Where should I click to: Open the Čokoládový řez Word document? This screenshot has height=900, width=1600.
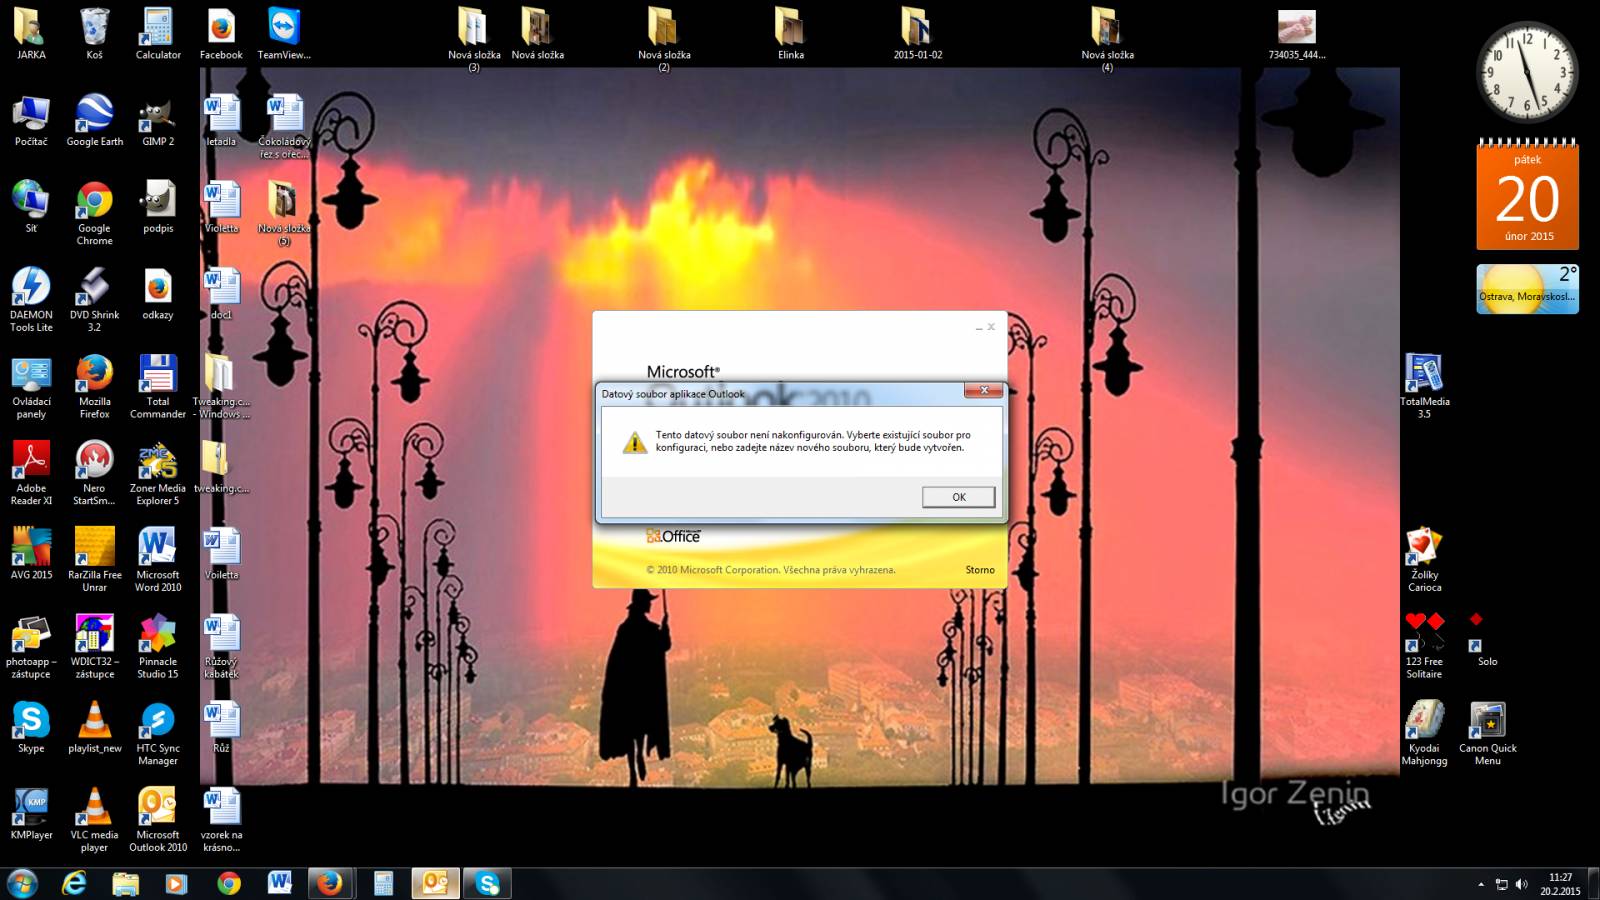coord(284,126)
